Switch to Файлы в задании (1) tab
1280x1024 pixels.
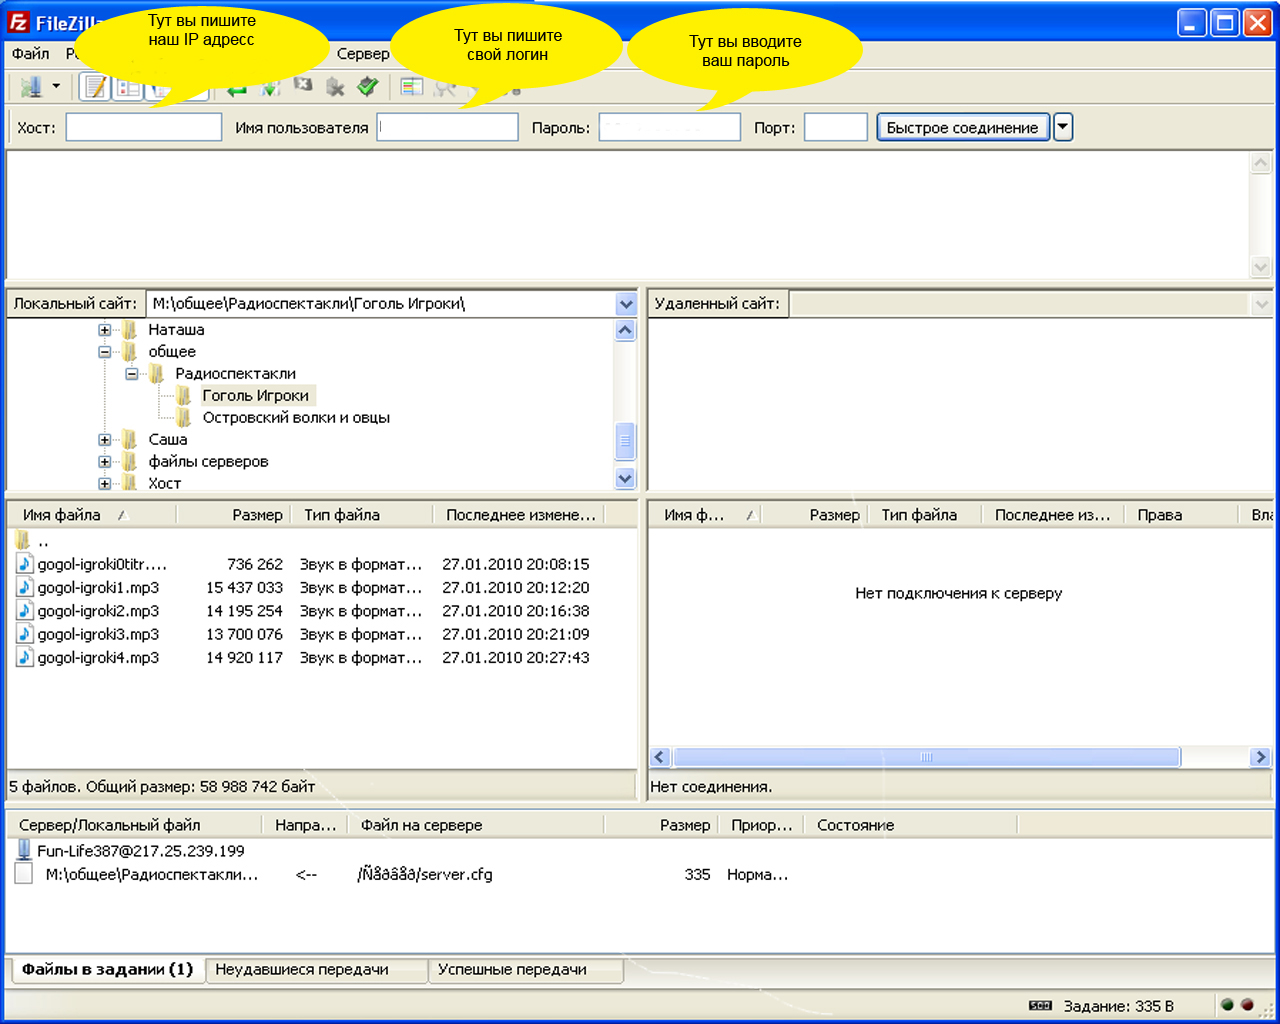tap(107, 969)
